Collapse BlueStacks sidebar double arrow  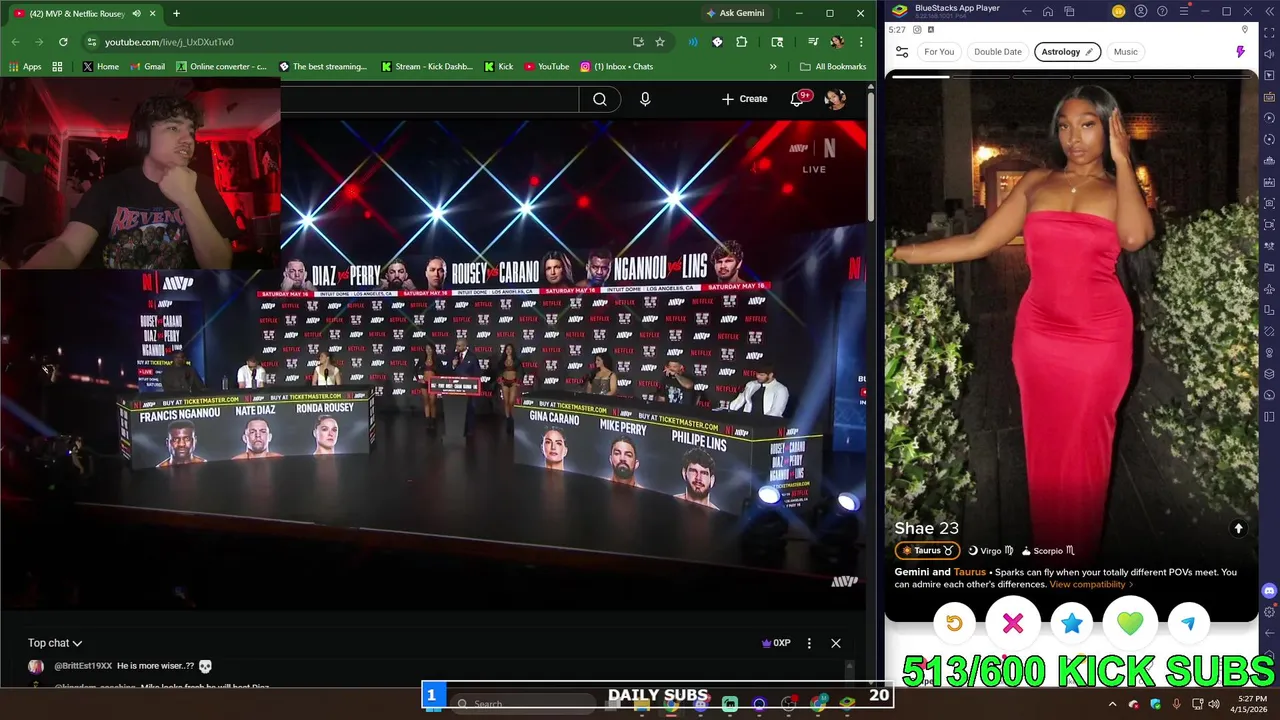1269,12
